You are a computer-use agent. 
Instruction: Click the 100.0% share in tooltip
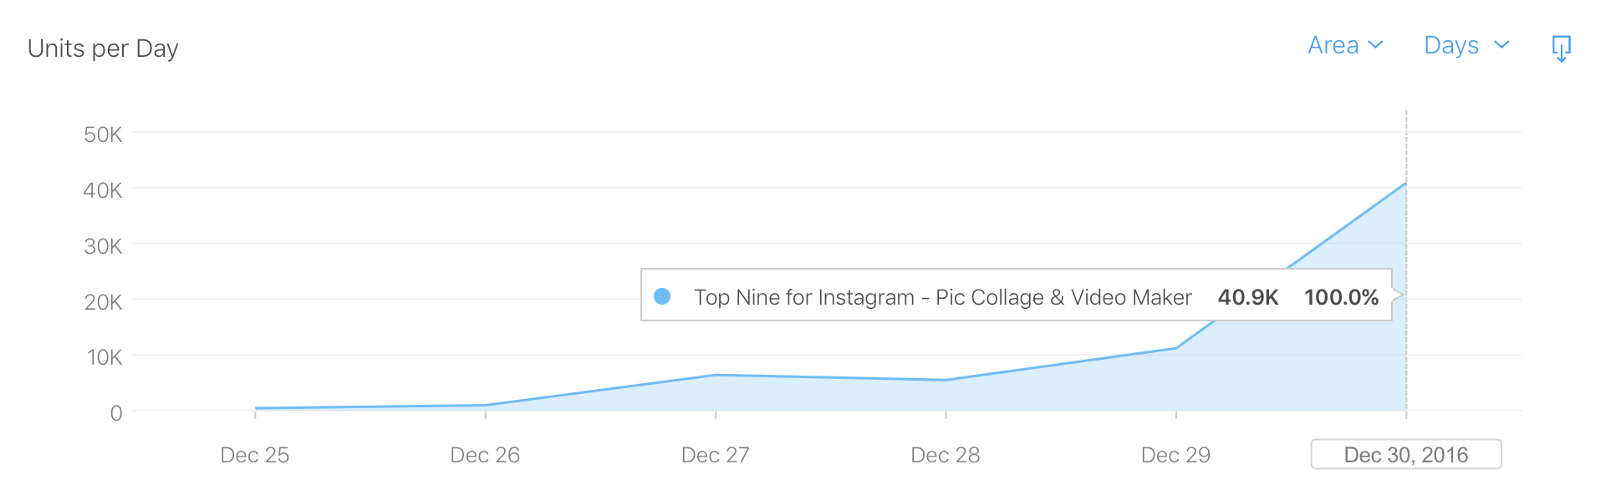1341,297
